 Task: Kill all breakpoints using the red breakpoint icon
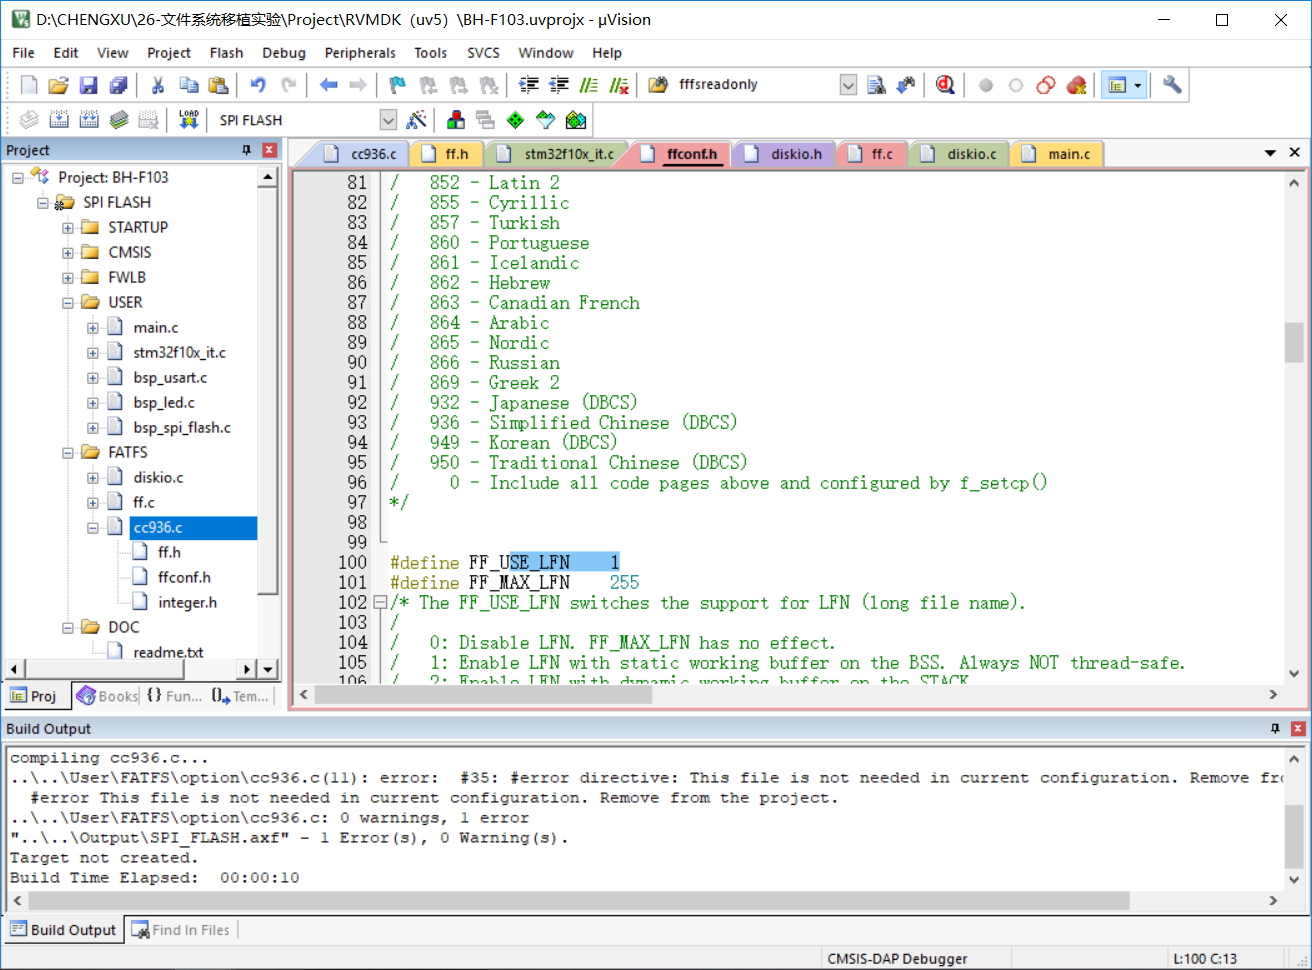pyautogui.click(x=1076, y=85)
